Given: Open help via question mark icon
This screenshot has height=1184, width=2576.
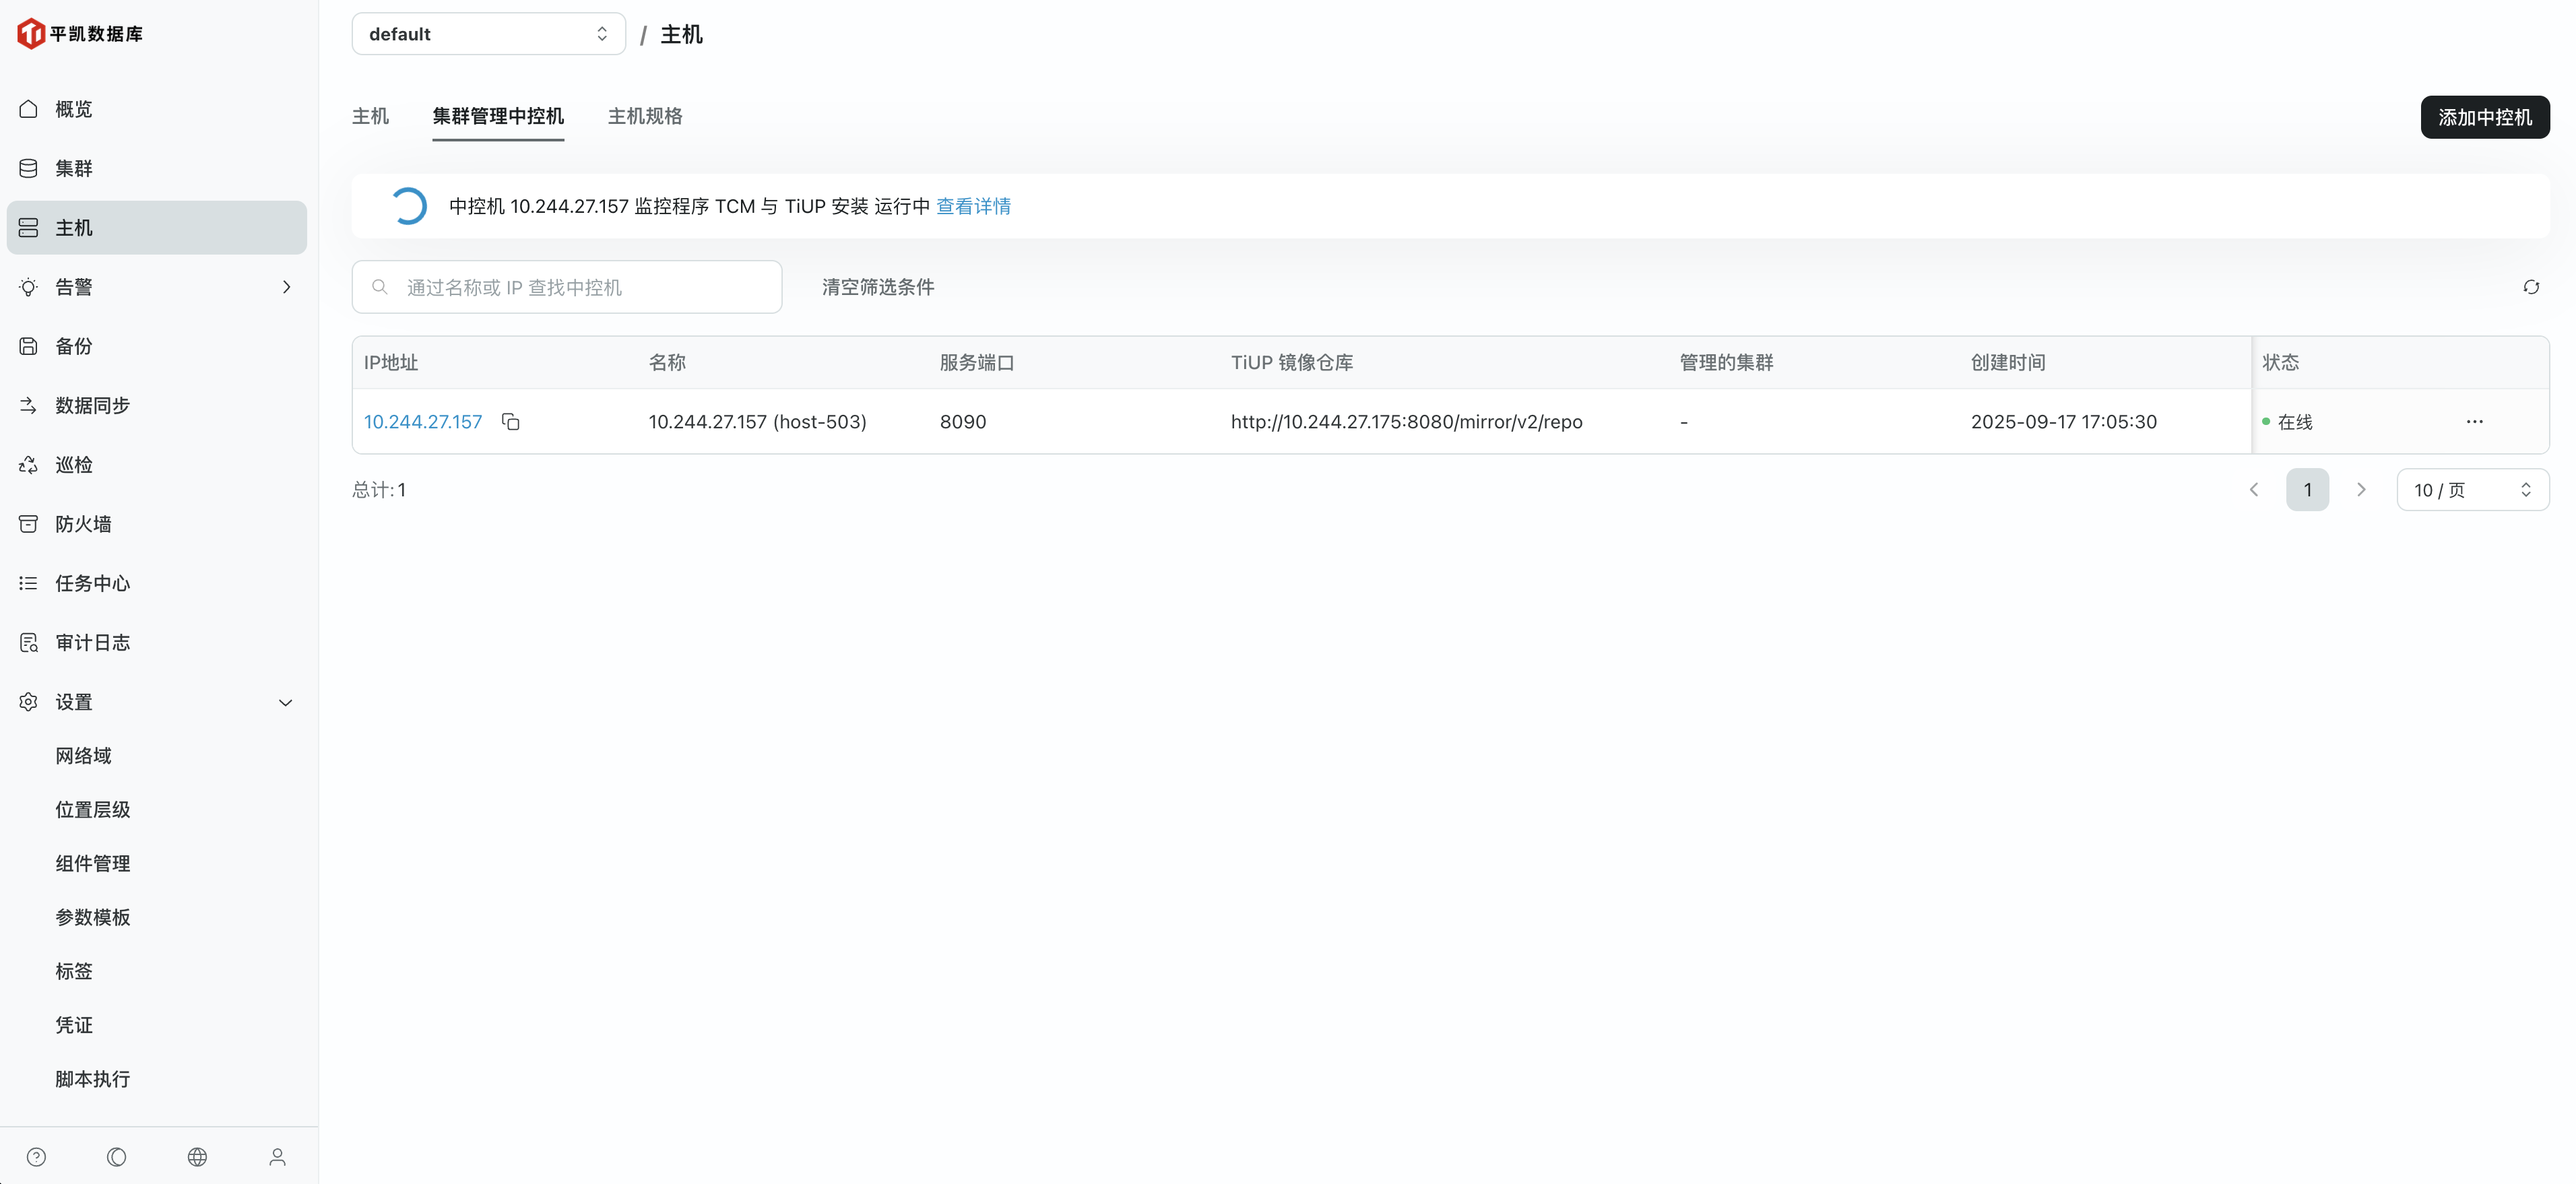Looking at the screenshot, I should pos(37,1157).
